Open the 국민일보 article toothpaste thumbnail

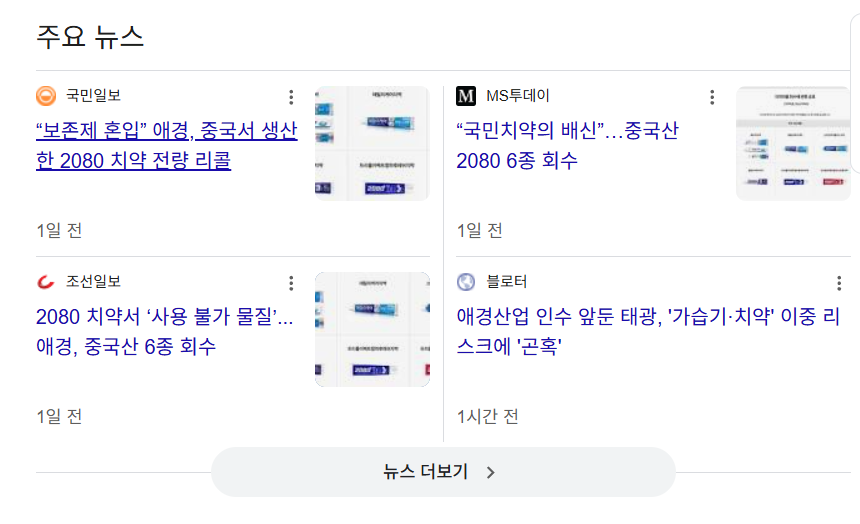372,144
